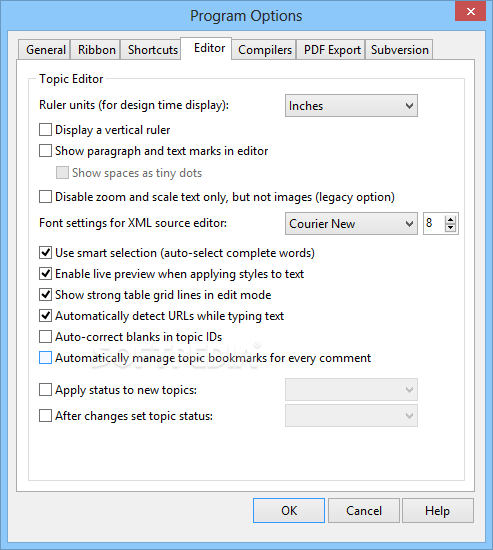Image resolution: width=493 pixels, height=550 pixels.
Task: Open the Apply status to new topics dropdown
Action: 351,389
